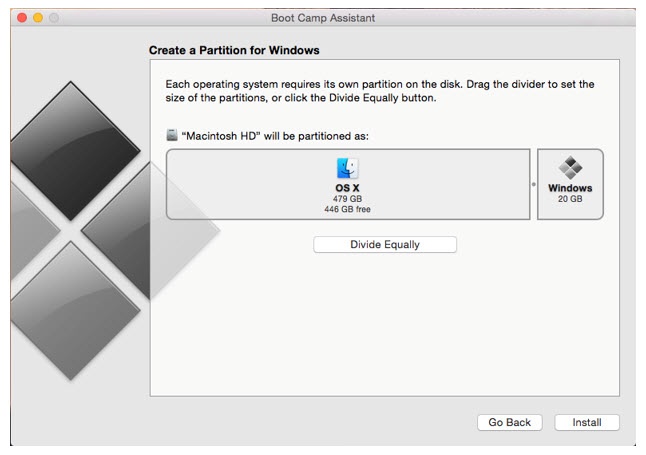
Task: Go Back to the previous step
Action: pyautogui.click(x=509, y=422)
